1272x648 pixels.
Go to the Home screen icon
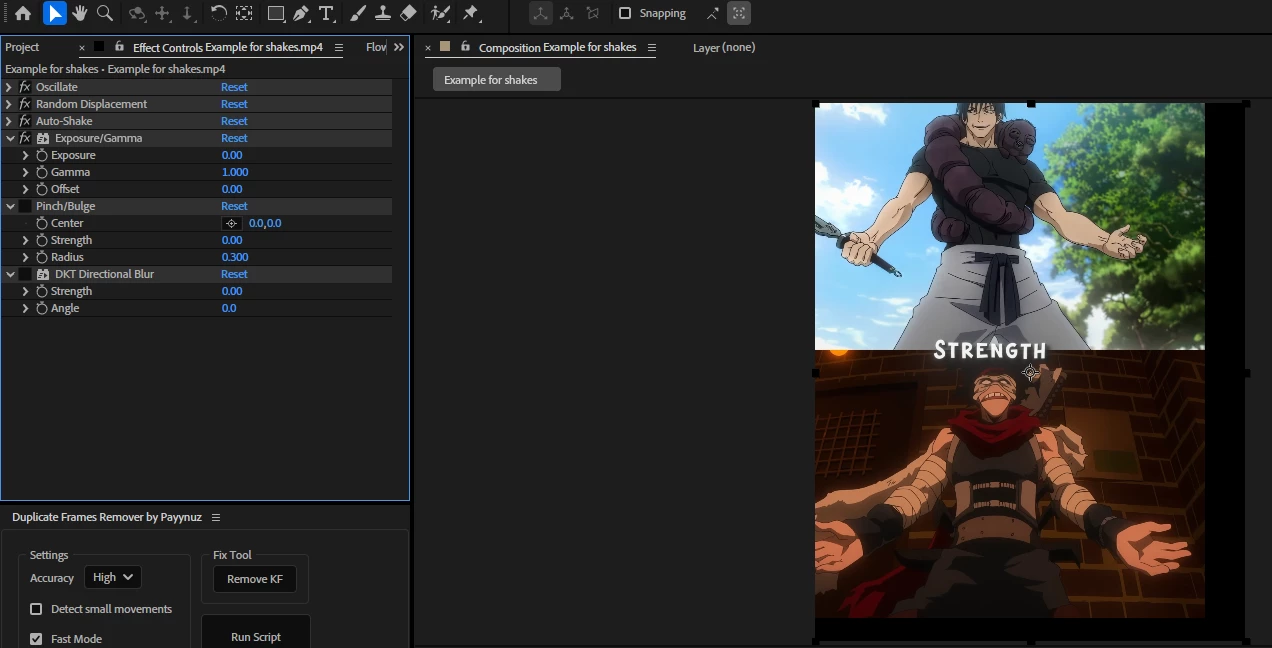click(23, 14)
